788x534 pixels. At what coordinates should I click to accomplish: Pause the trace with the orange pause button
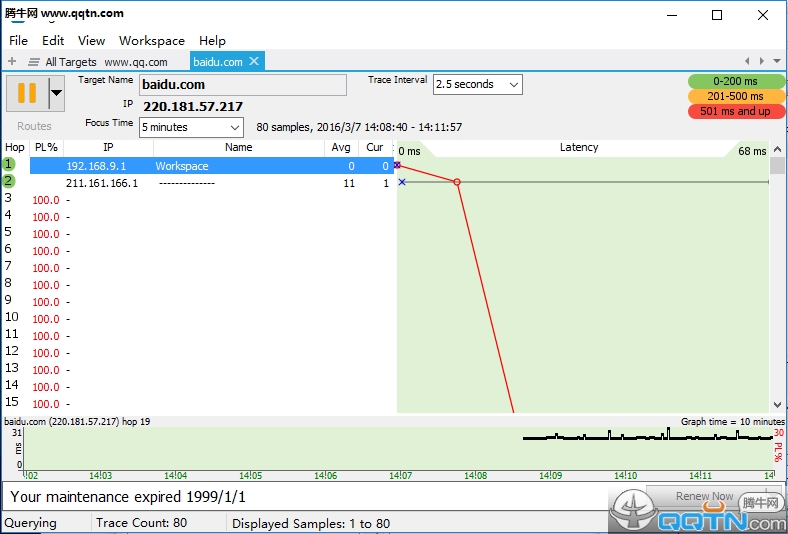[x=27, y=93]
